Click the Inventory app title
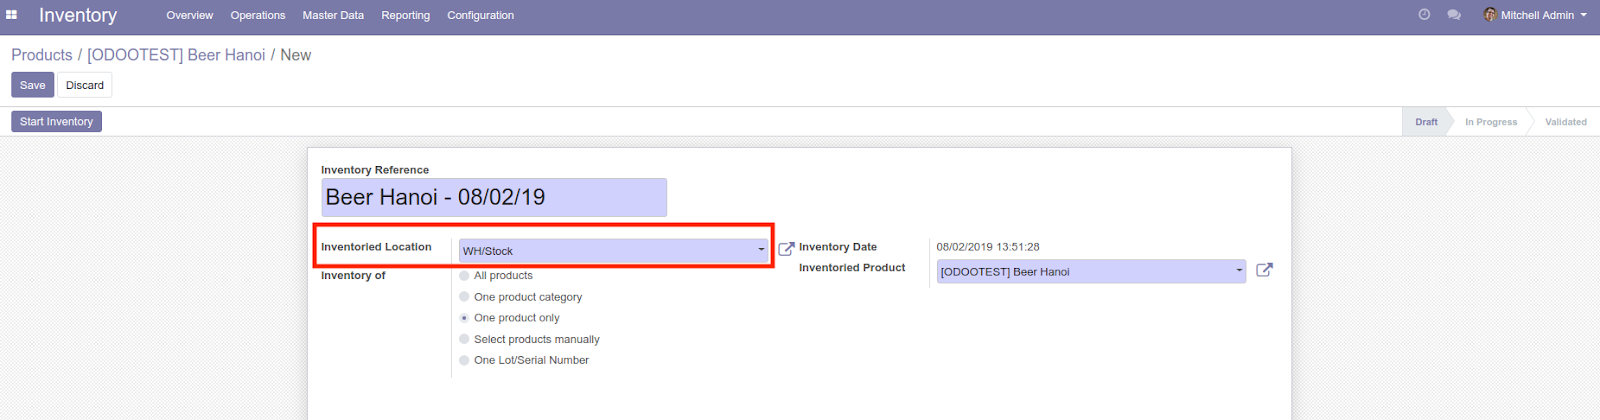1600x420 pixels. tap(78, 15)
